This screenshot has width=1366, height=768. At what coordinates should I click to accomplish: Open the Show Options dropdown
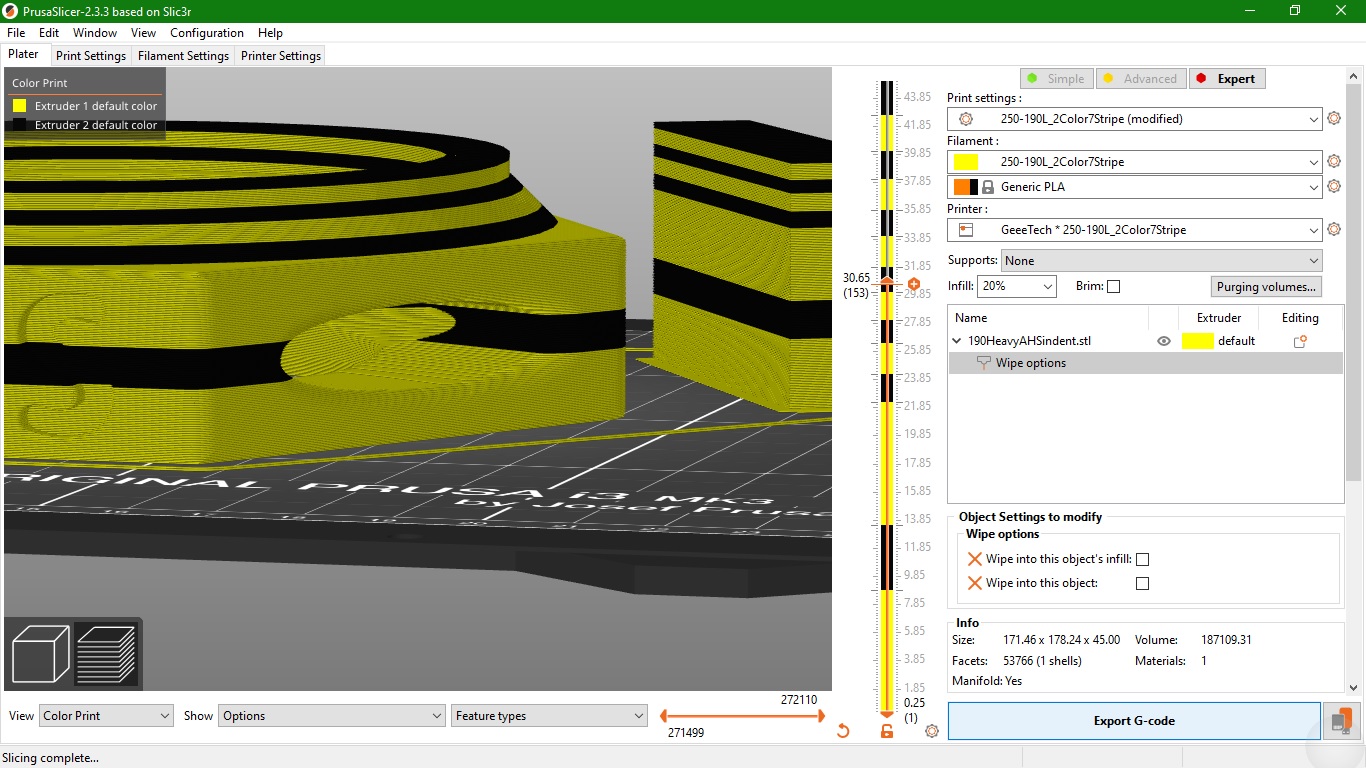[331, 716]
